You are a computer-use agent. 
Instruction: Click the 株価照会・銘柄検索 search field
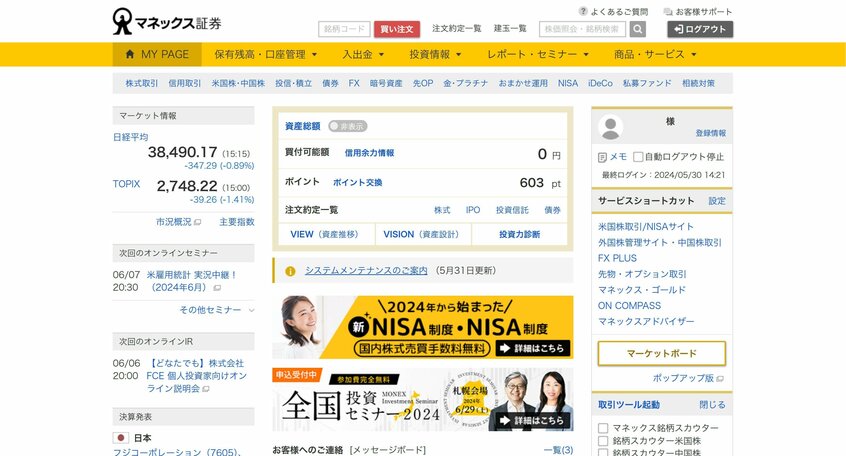click(582, 29)
